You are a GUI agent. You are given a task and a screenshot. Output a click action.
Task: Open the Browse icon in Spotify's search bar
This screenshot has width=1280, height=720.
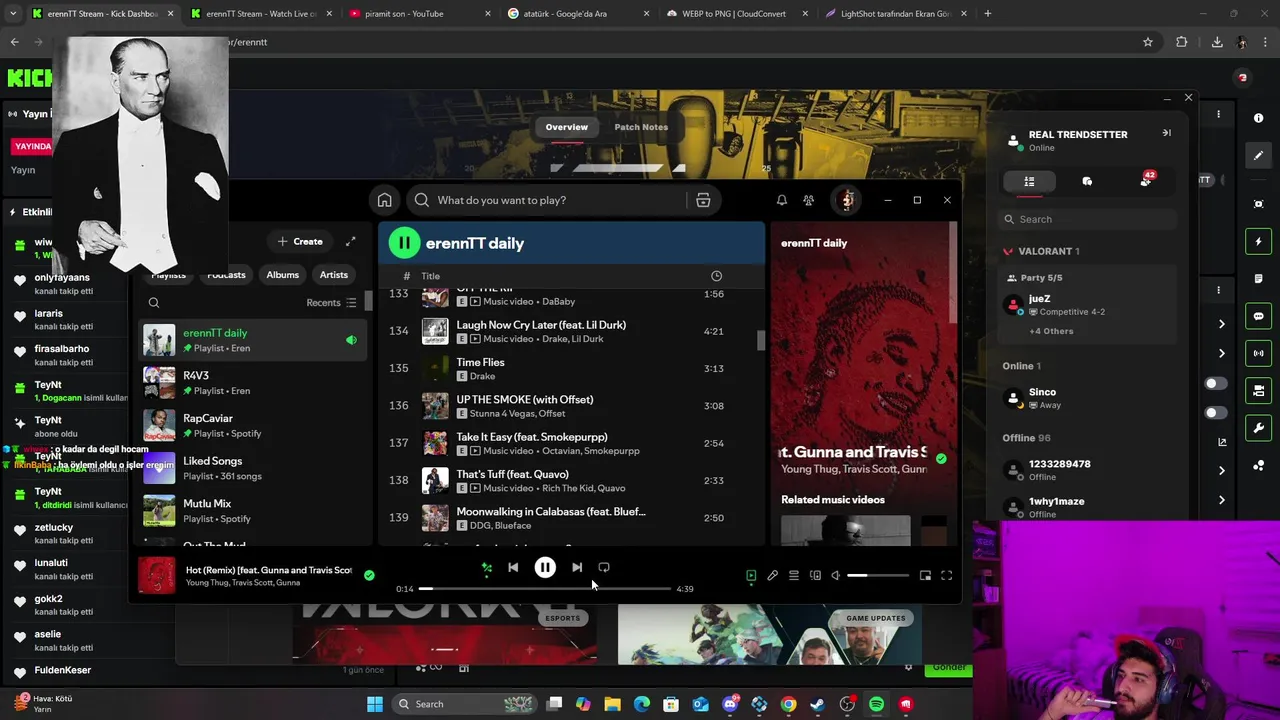703,200
